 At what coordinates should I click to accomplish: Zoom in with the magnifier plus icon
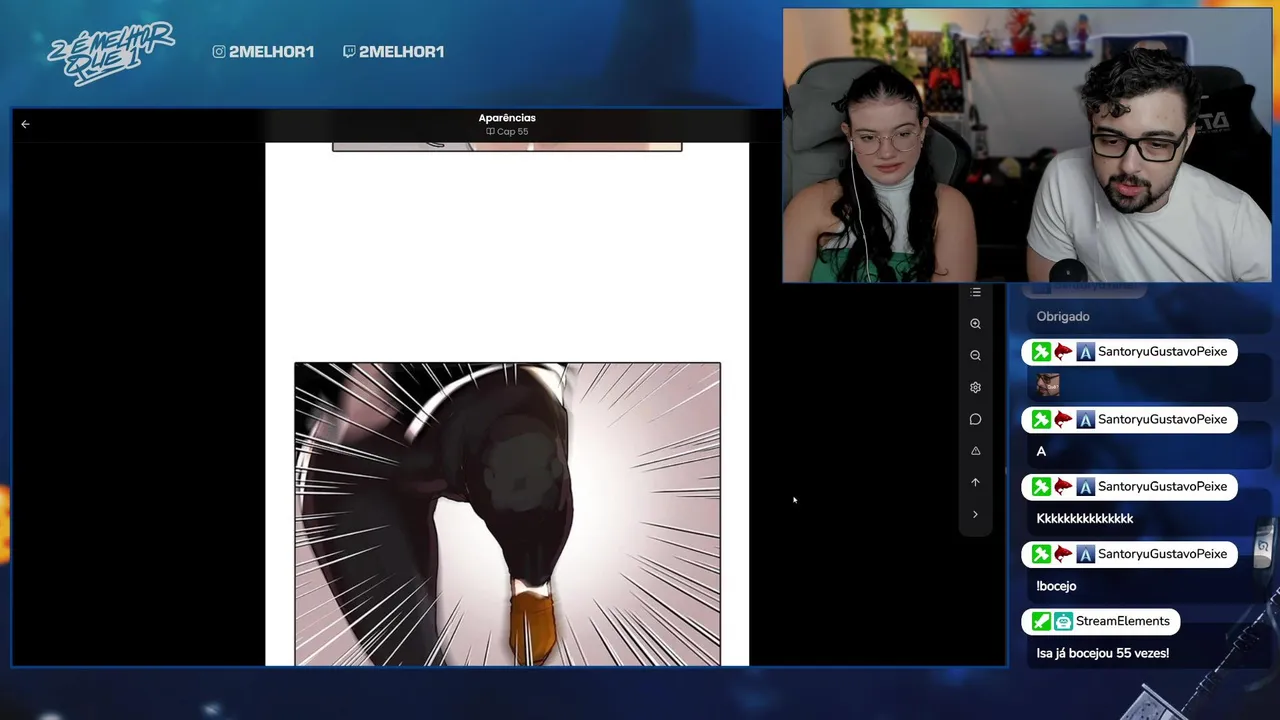tap(975, 324)
